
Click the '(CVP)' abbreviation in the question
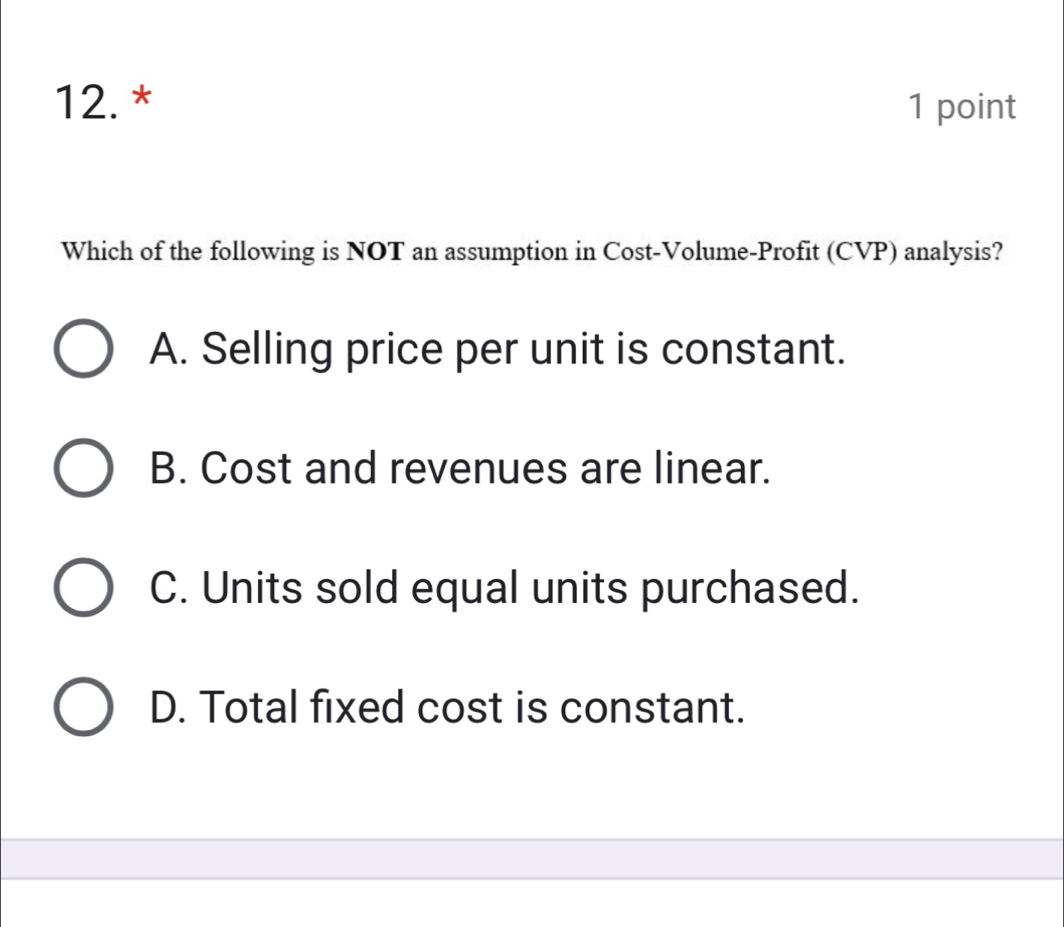tap(863, 251)
